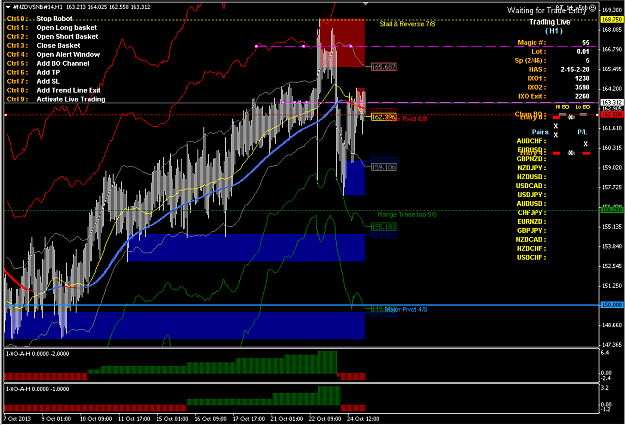Open the chart symbol dropdown triangle

pyautogui.click(x=8, y=7)
